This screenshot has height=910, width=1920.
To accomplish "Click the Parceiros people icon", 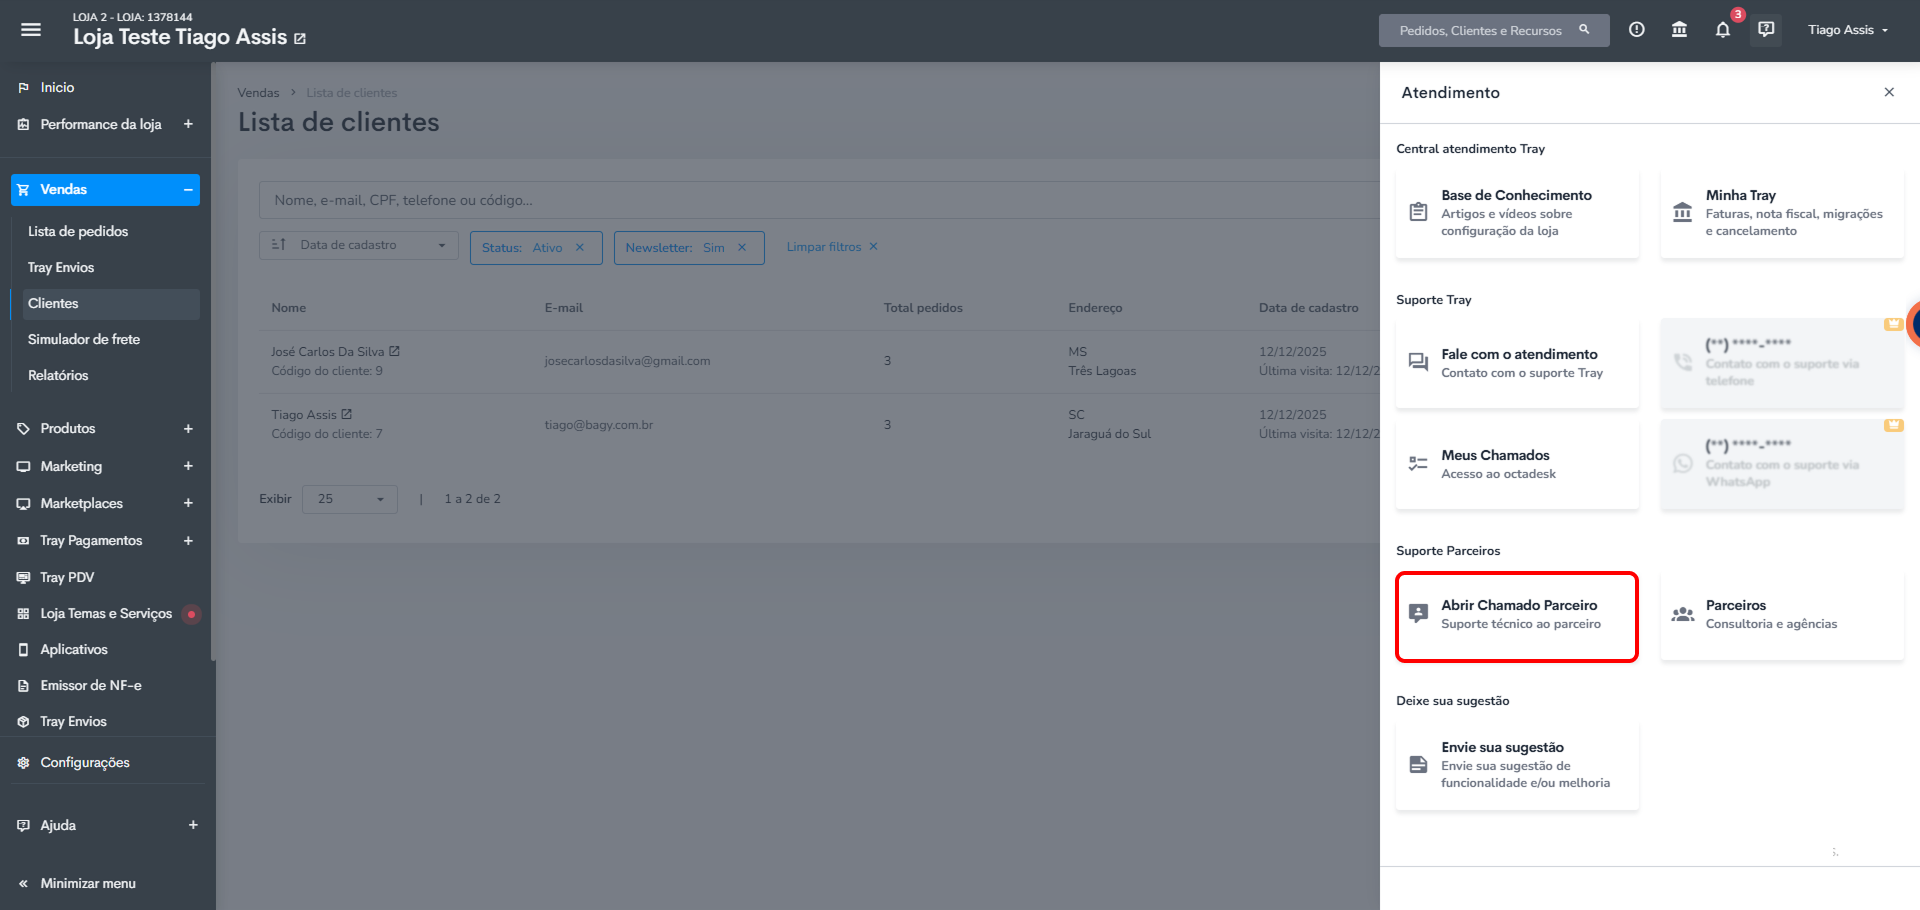I will coord(1683,614).
